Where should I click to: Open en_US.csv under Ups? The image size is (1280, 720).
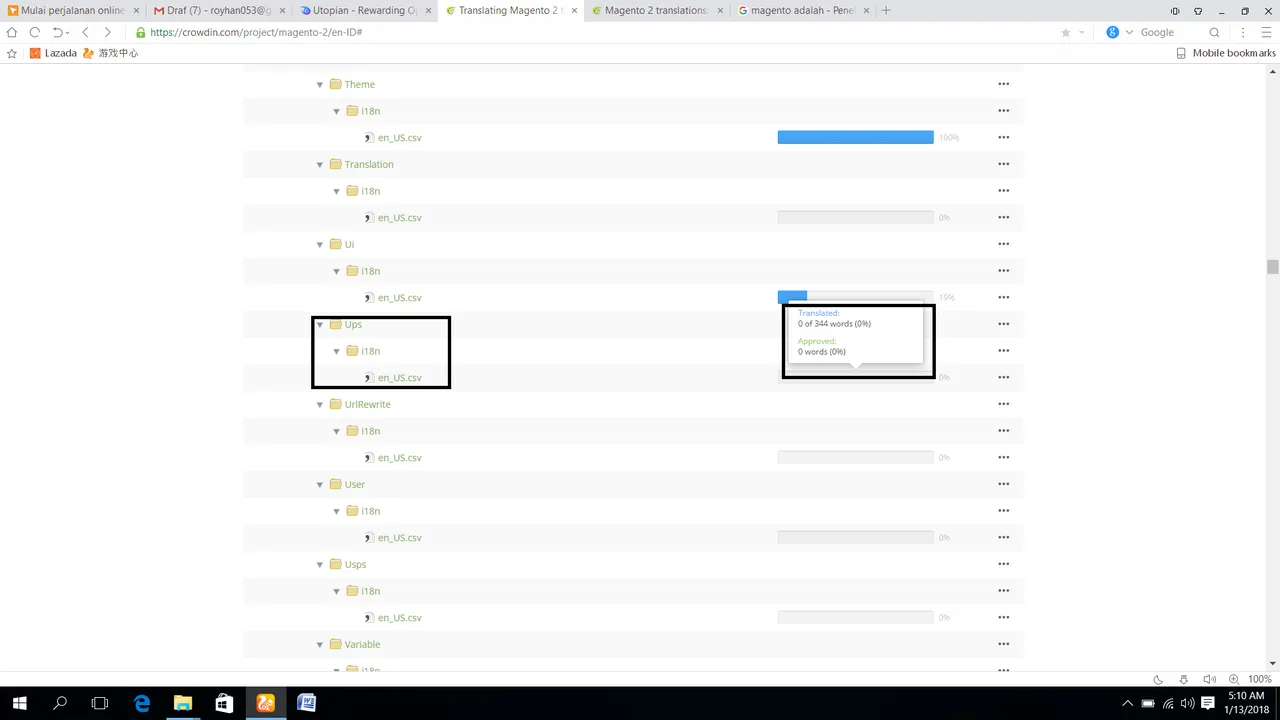[x=399, y=377]
